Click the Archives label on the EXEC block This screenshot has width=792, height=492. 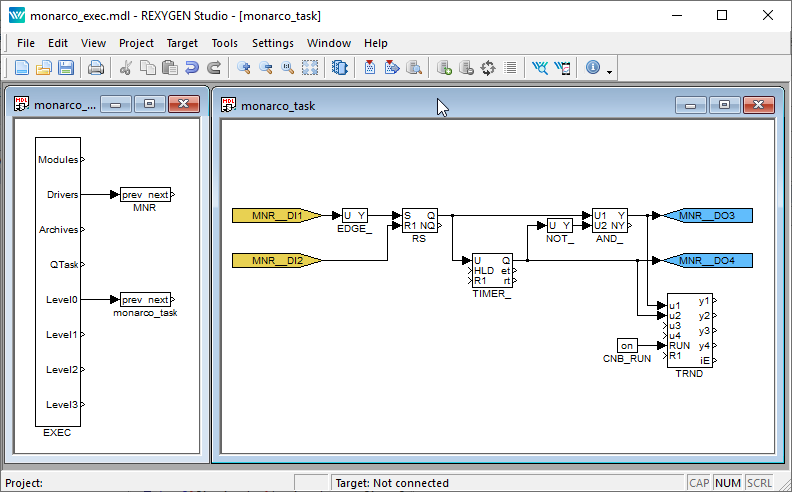[x=59, y=230]
